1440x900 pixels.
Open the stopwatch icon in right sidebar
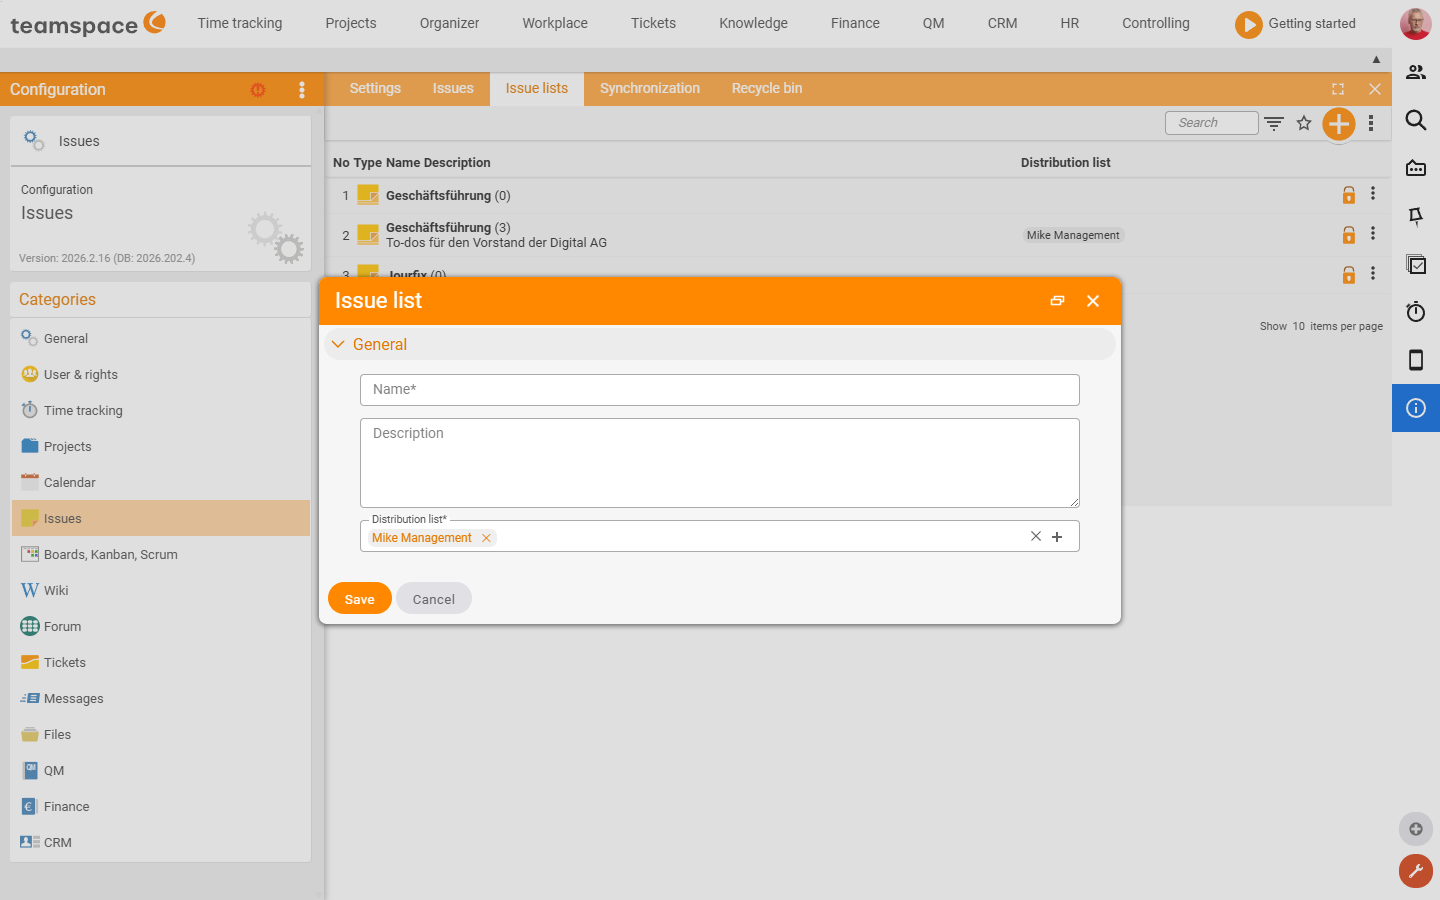(x=1416, y=312)
